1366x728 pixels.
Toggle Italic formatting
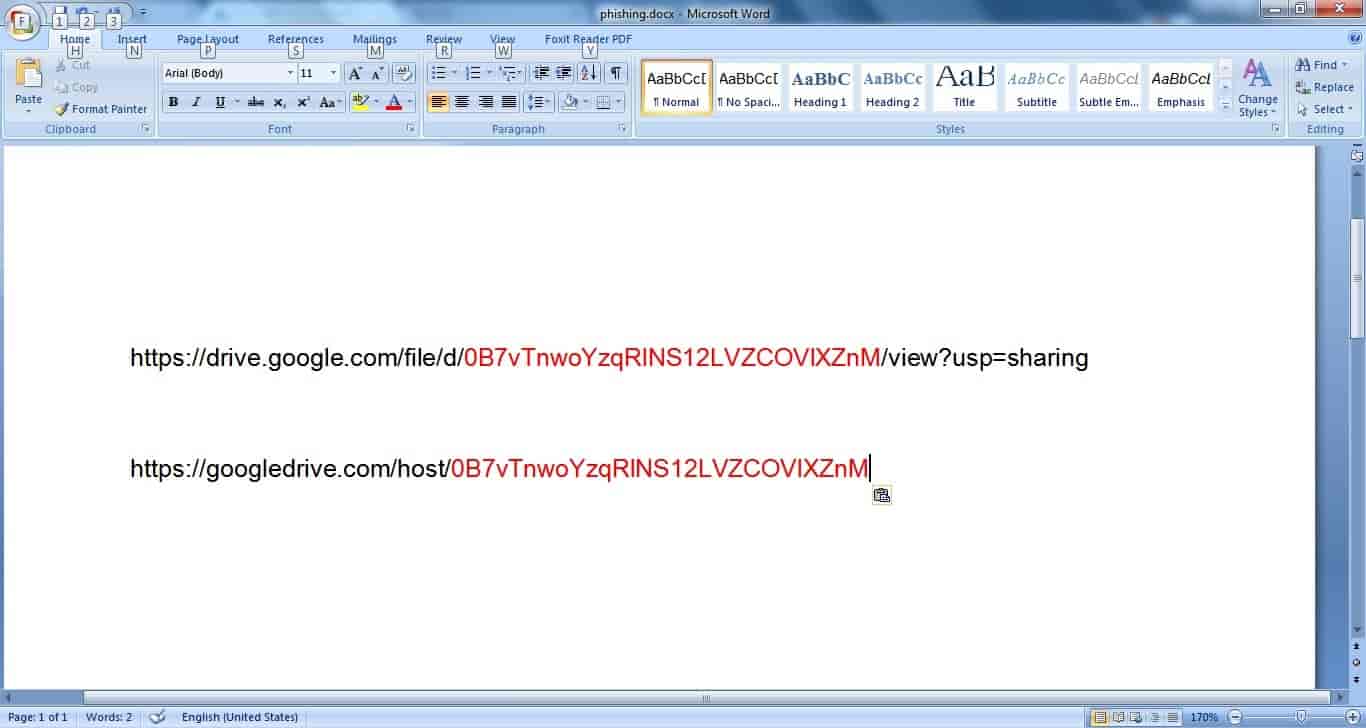[196, 102]
